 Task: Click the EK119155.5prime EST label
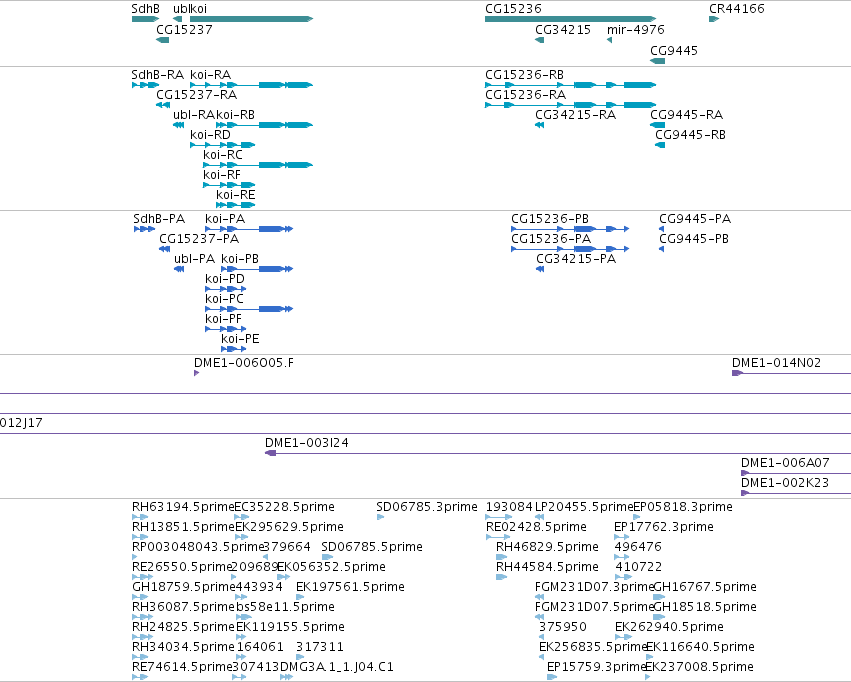290,628
